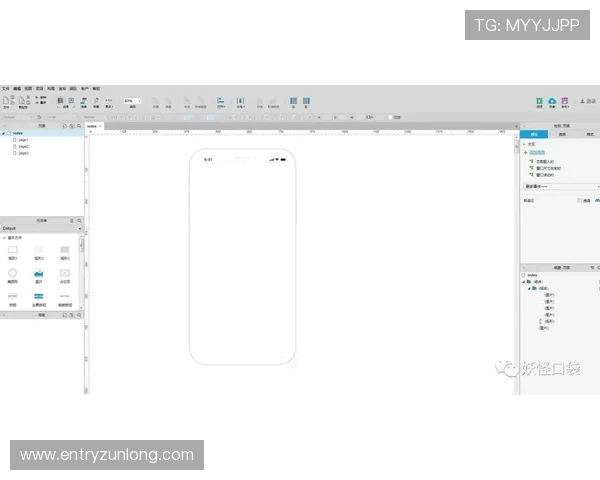This screenshot has width=600, height=480.
Task: Select the Image widget in library
Action: [x=39, y=273]
